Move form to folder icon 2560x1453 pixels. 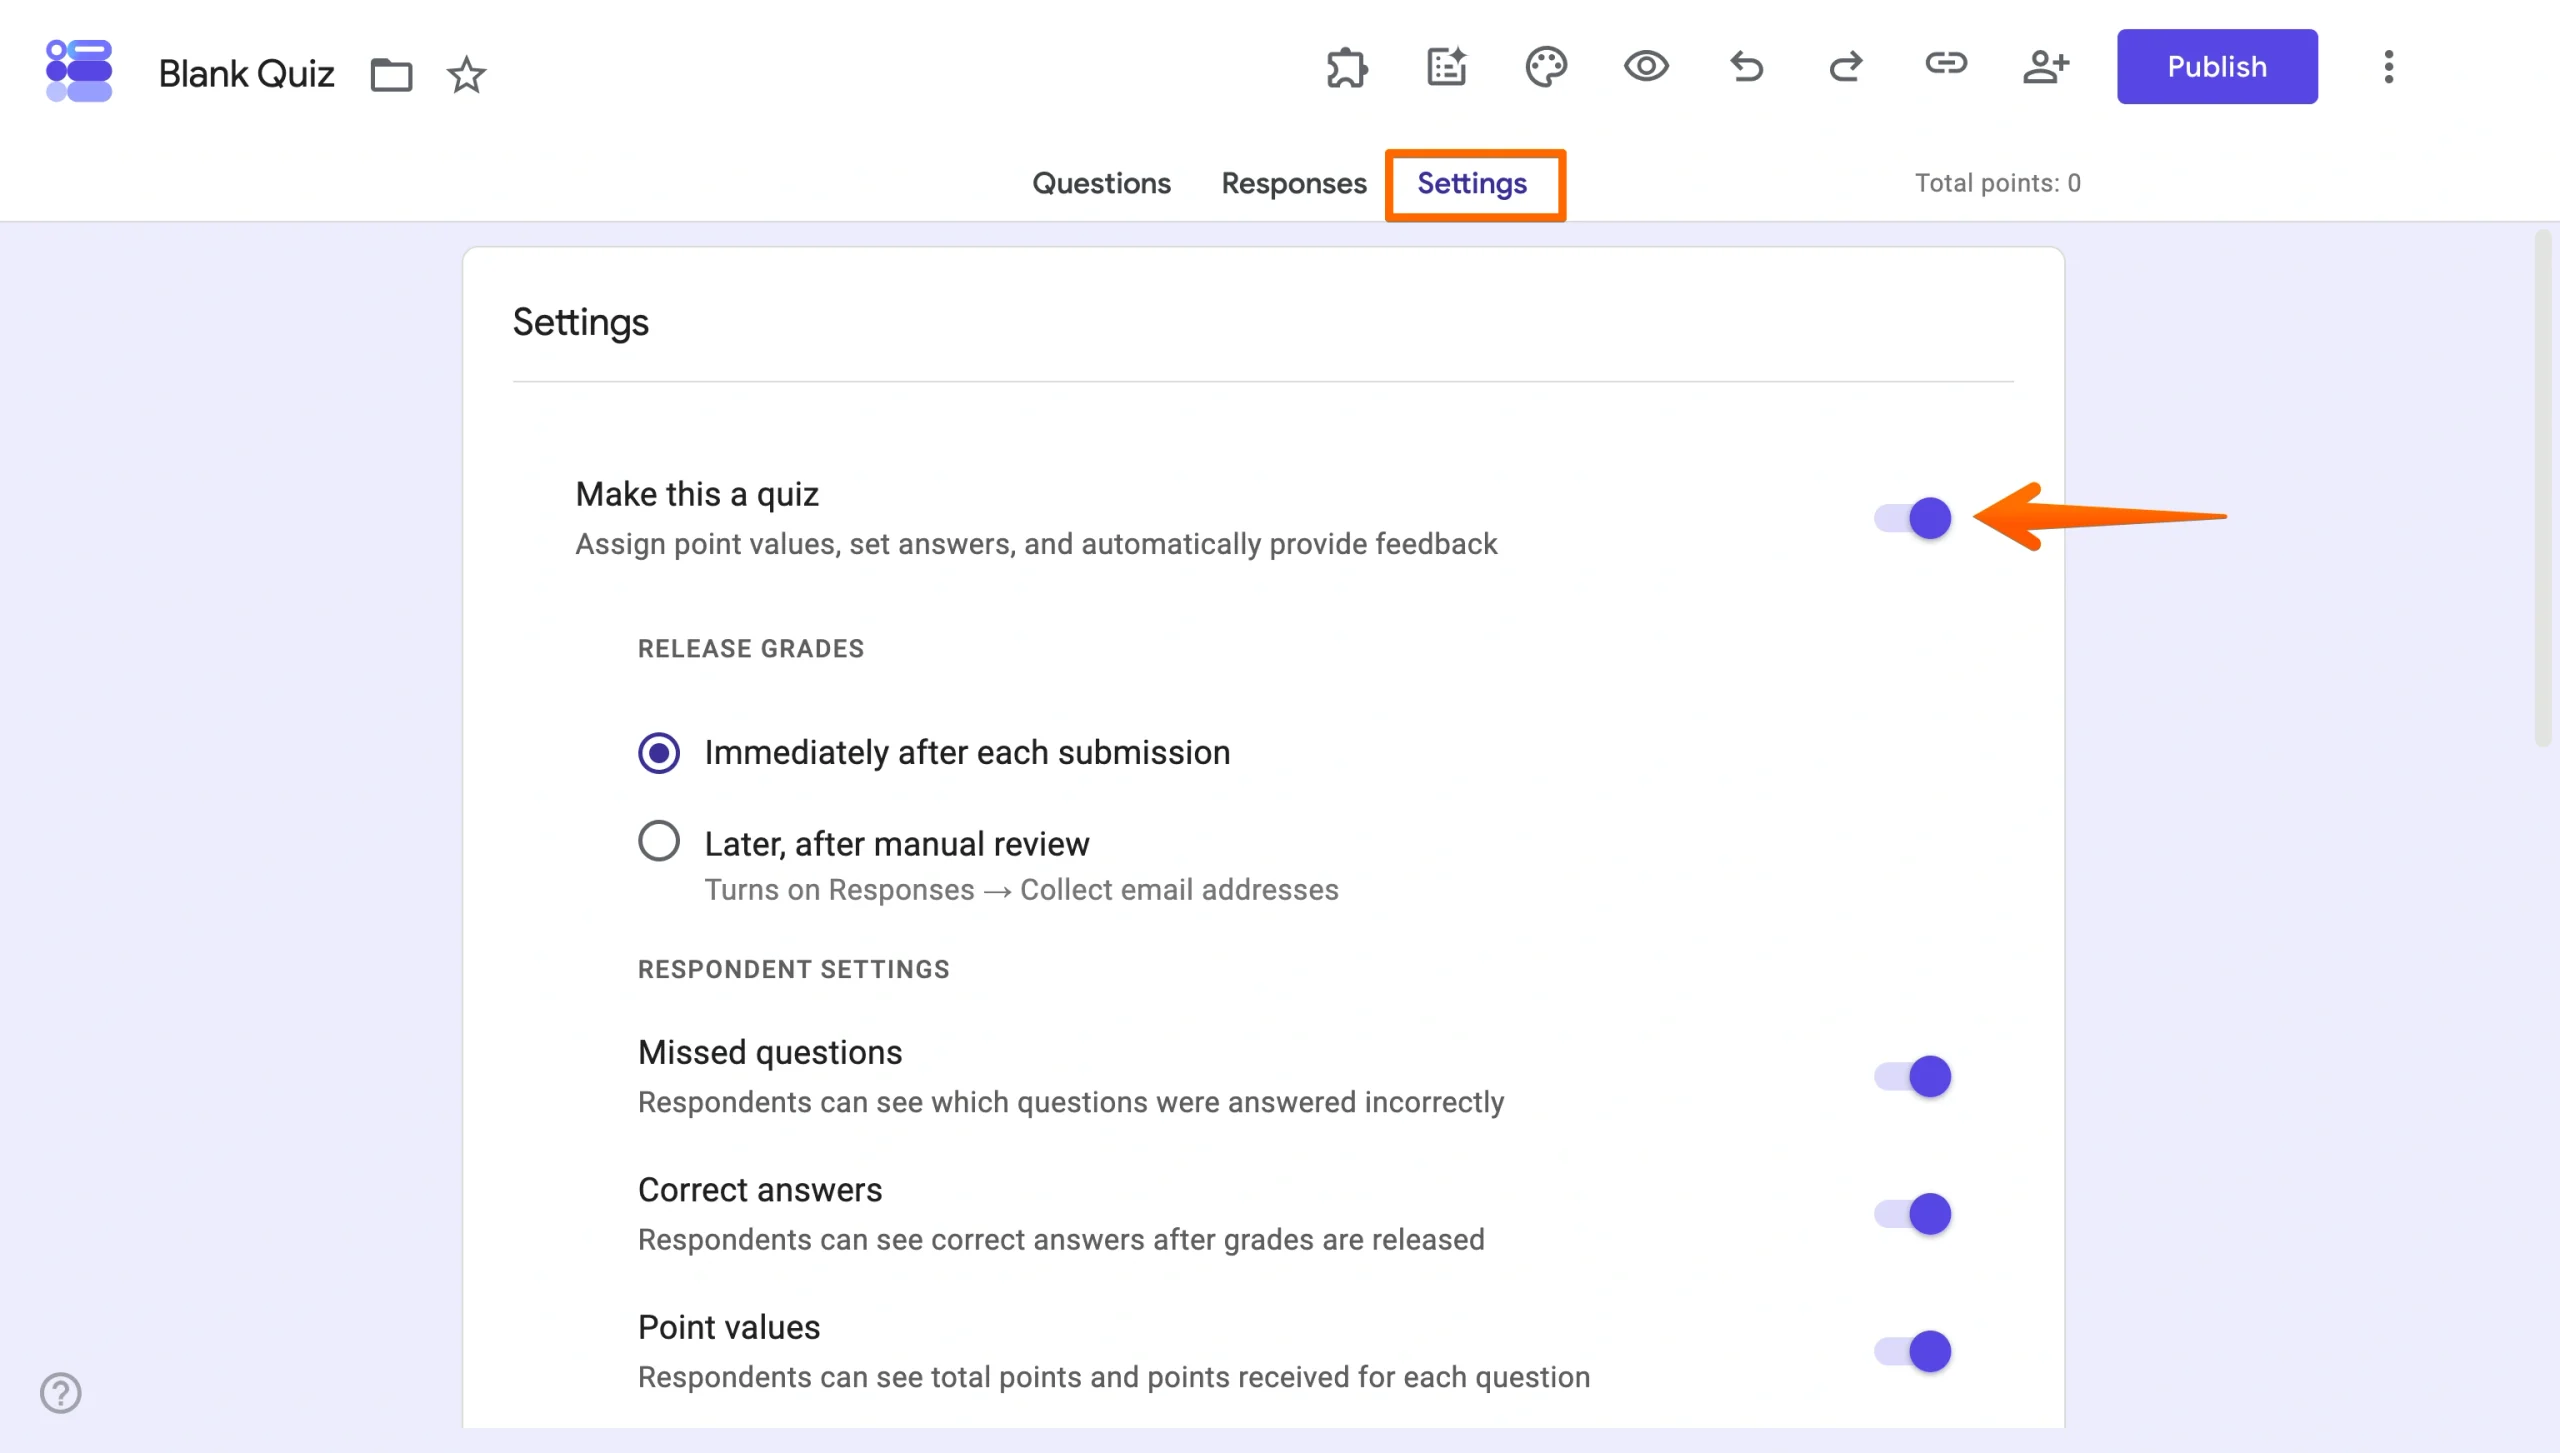391,74
